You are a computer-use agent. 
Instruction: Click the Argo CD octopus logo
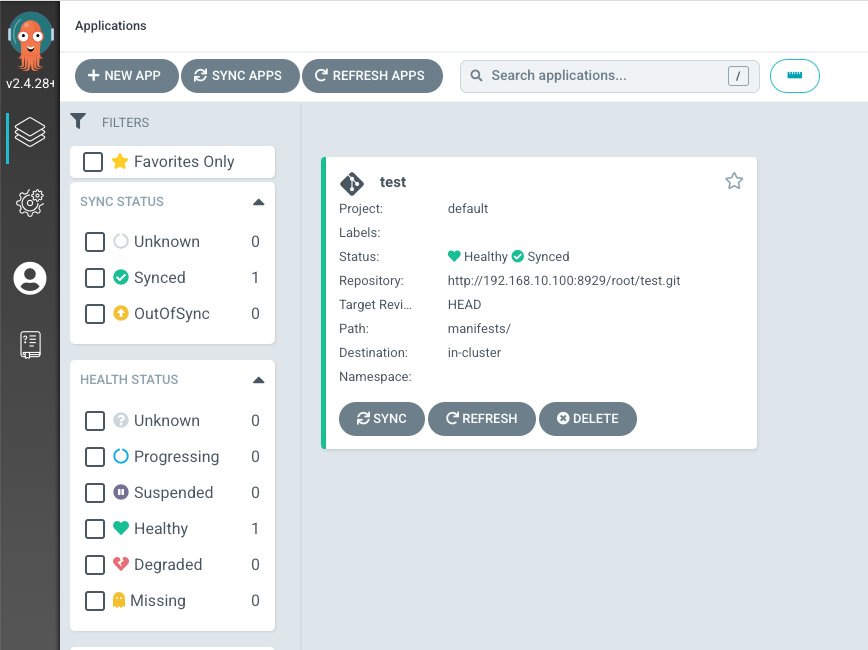click(30, 38)
